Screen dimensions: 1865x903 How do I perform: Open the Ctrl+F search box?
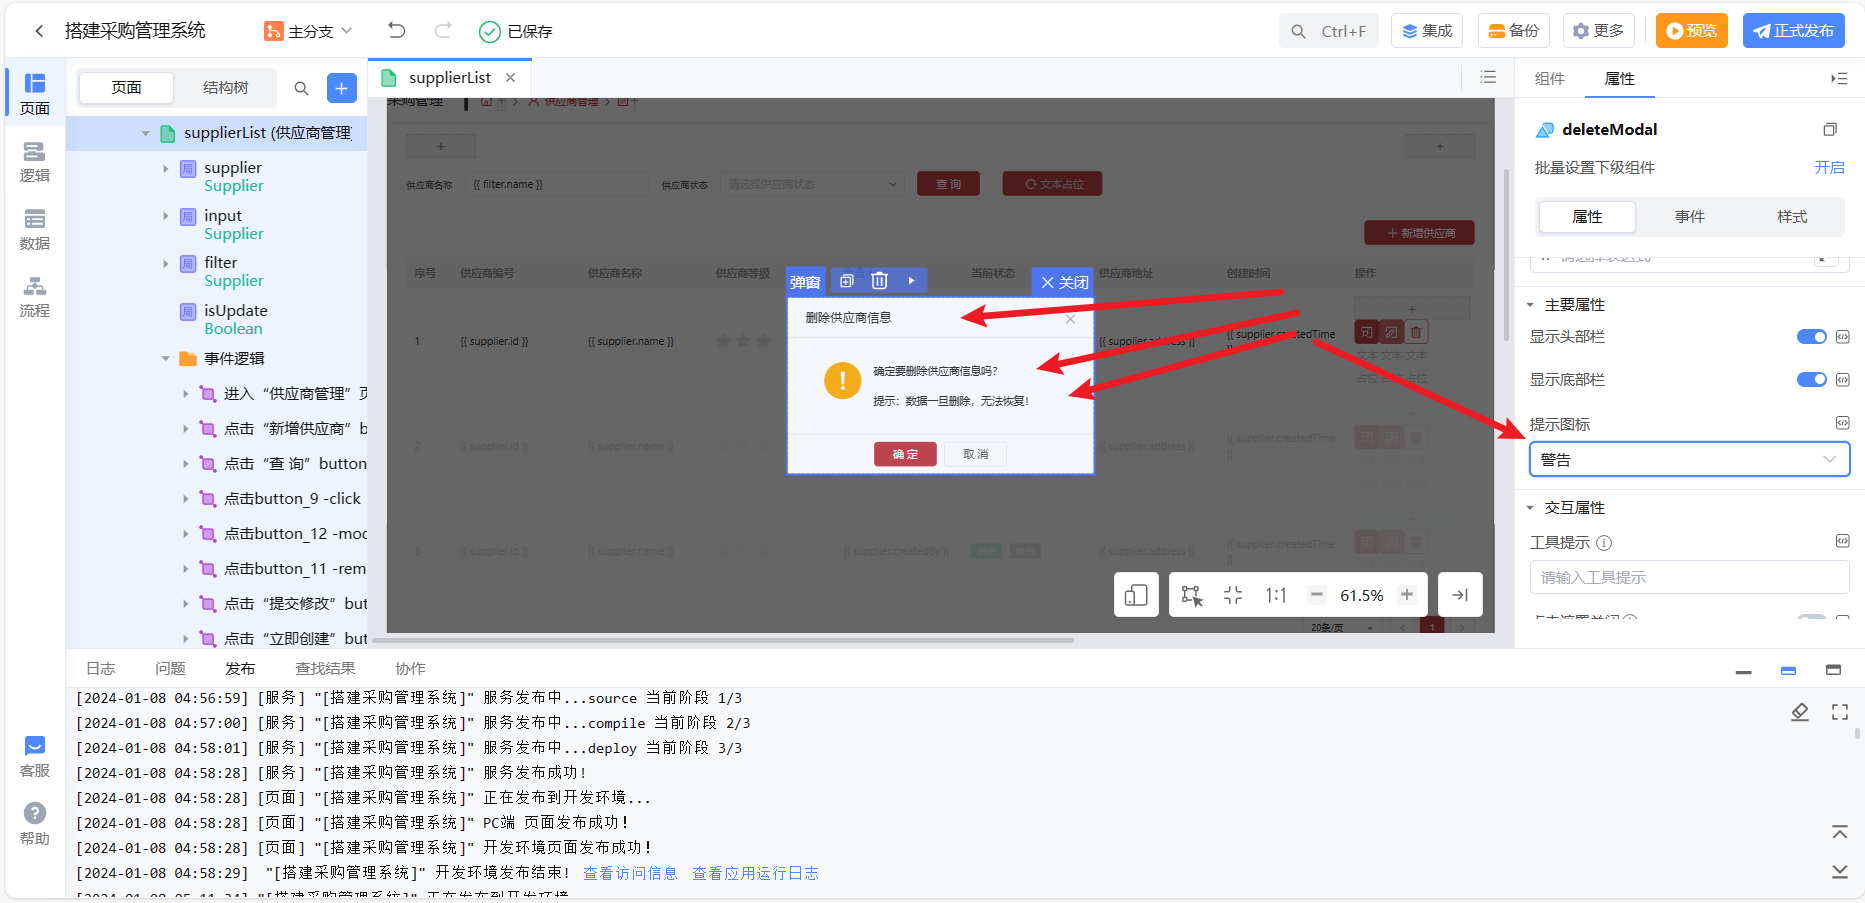pyautogui.click(x=1329, y=31)
